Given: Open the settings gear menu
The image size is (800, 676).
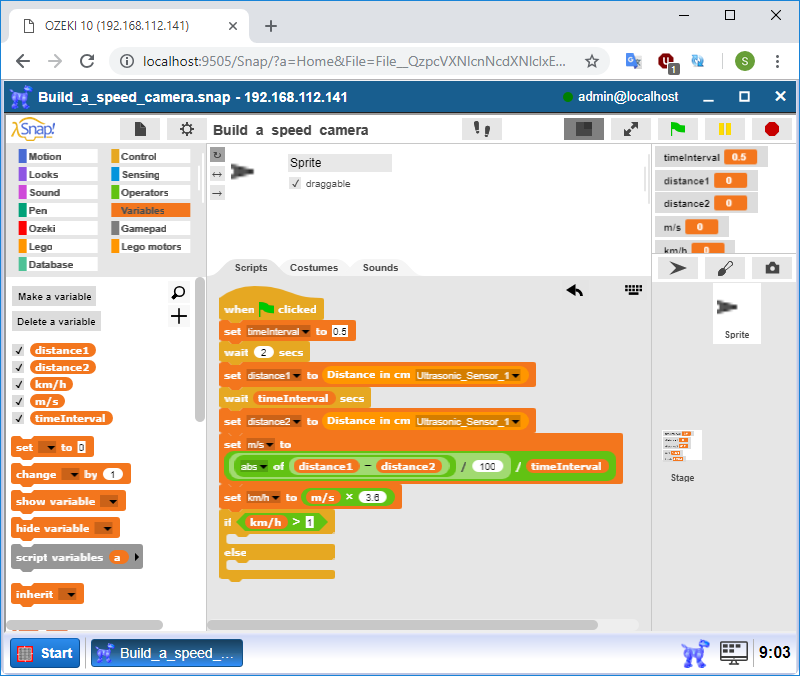Looking at the screenshot, I should click(x=187, y=129).
